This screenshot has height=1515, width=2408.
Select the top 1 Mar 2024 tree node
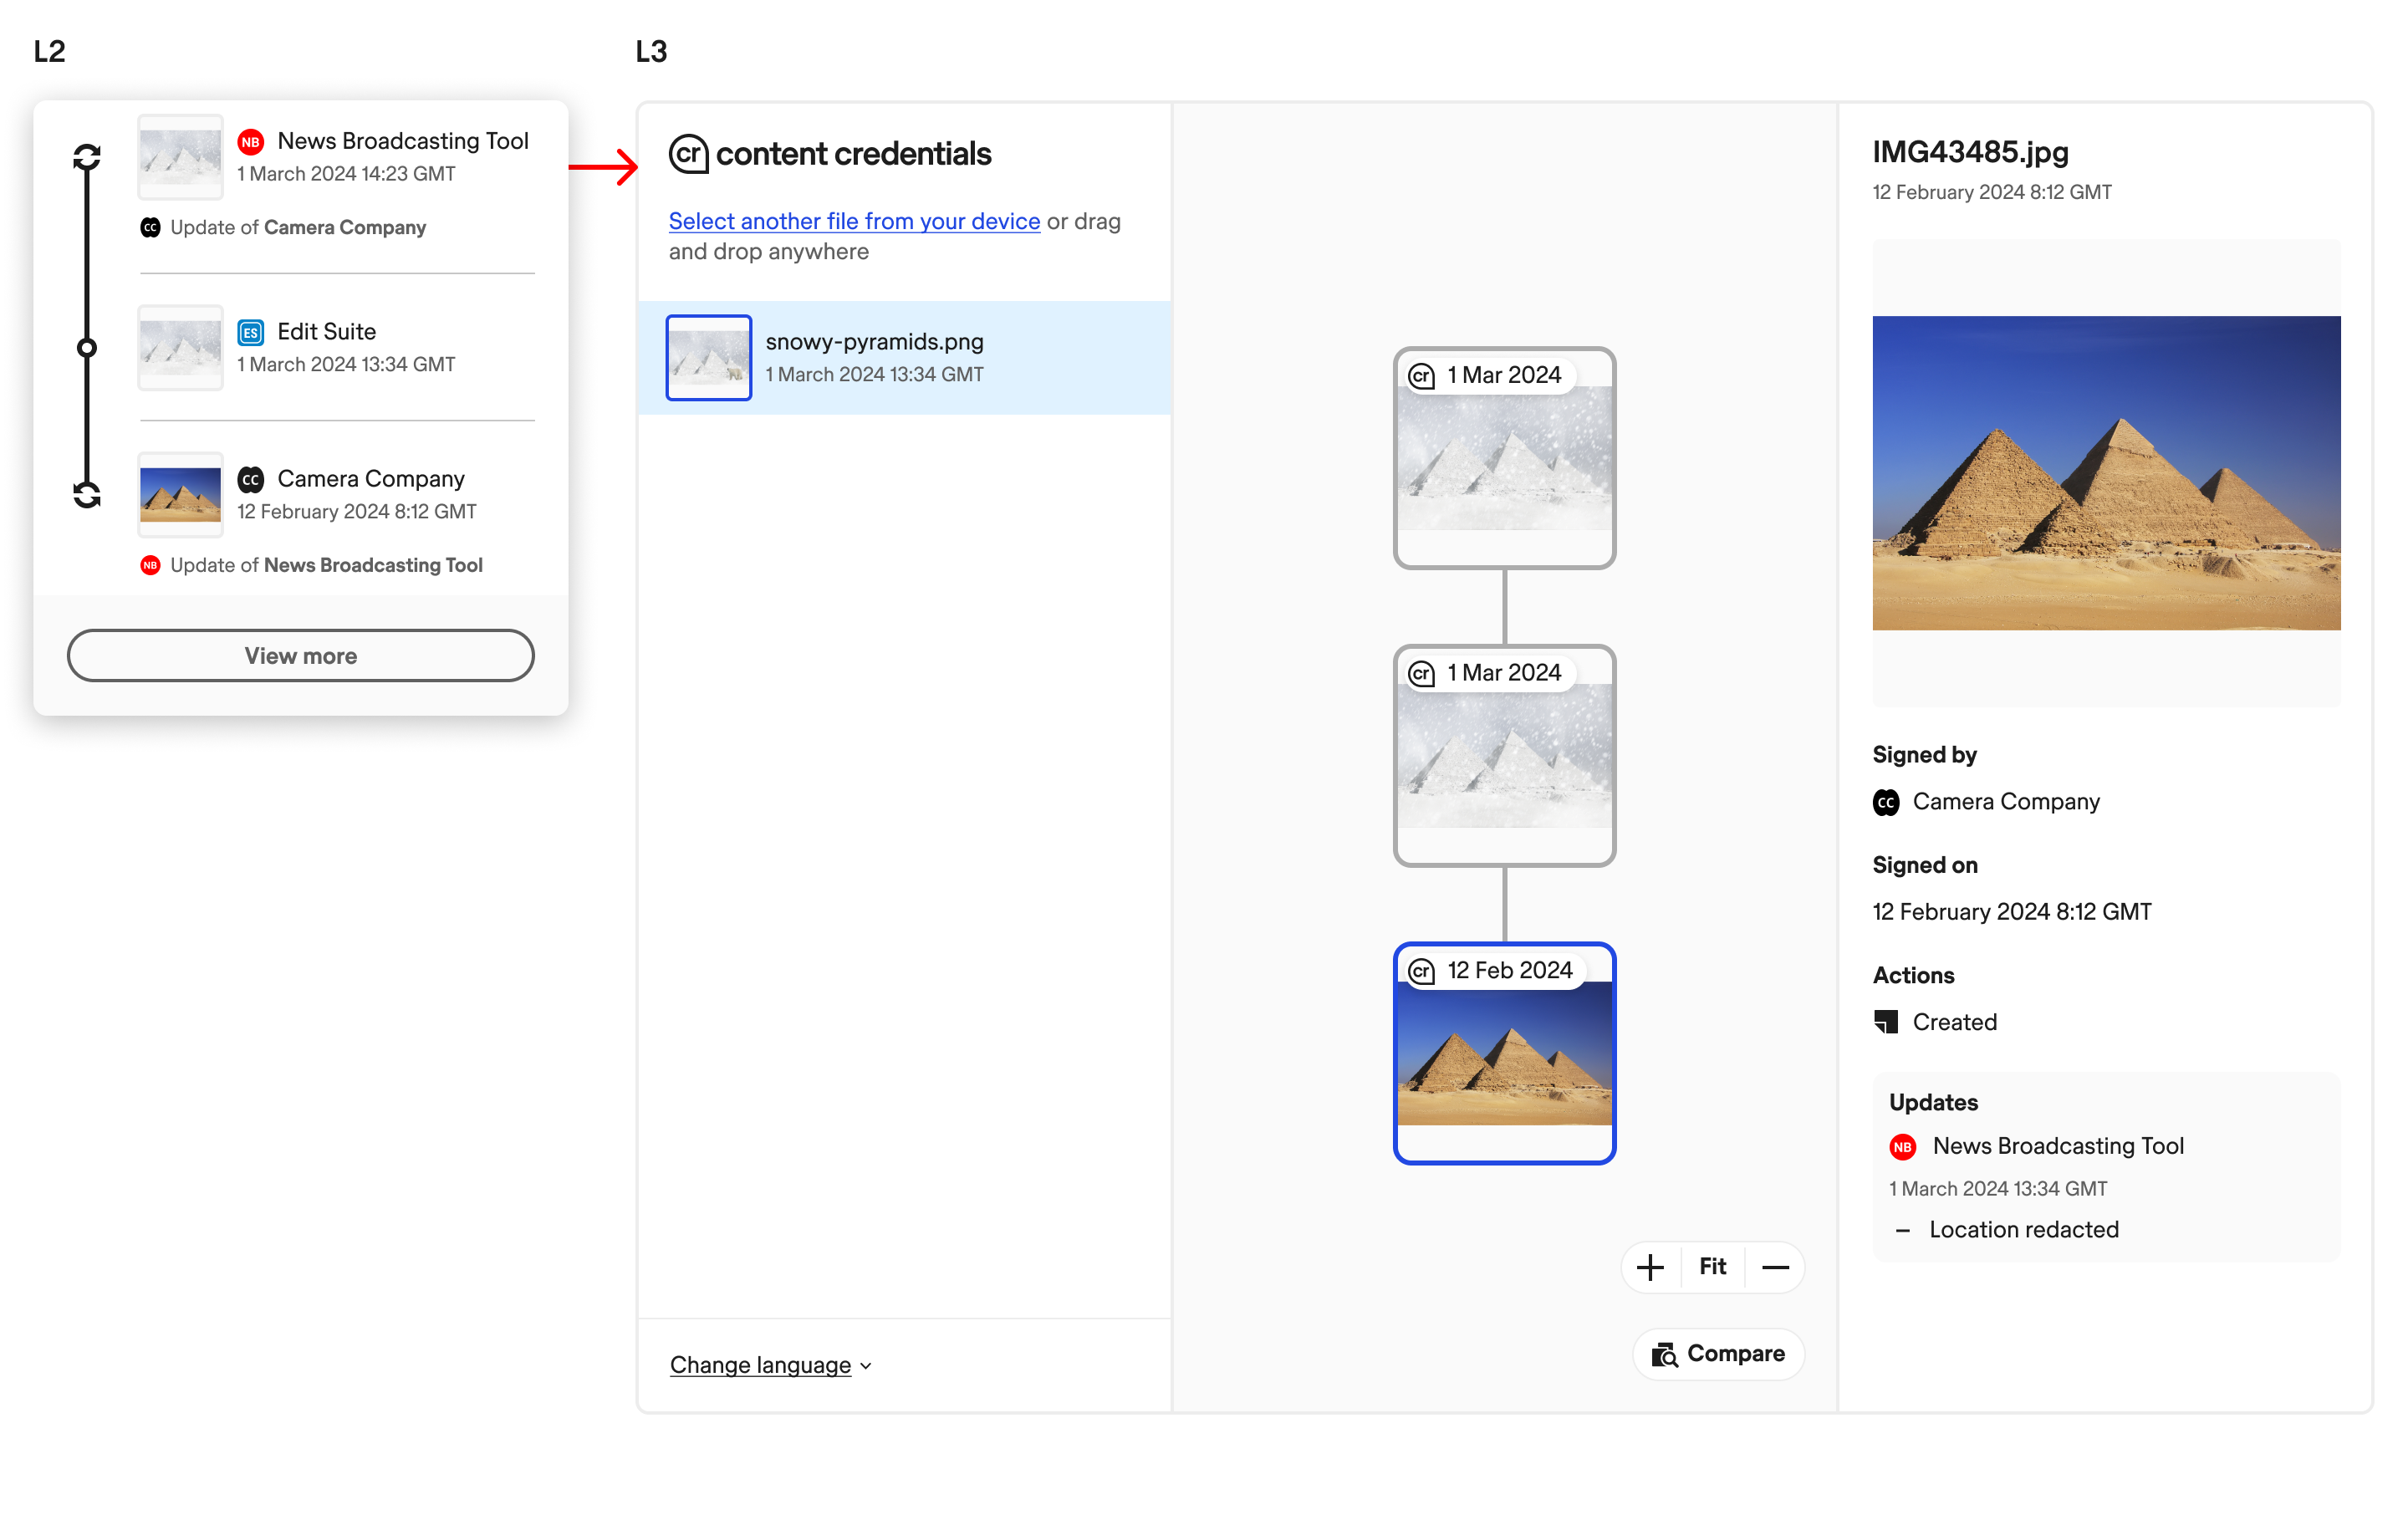(1504, 458)
